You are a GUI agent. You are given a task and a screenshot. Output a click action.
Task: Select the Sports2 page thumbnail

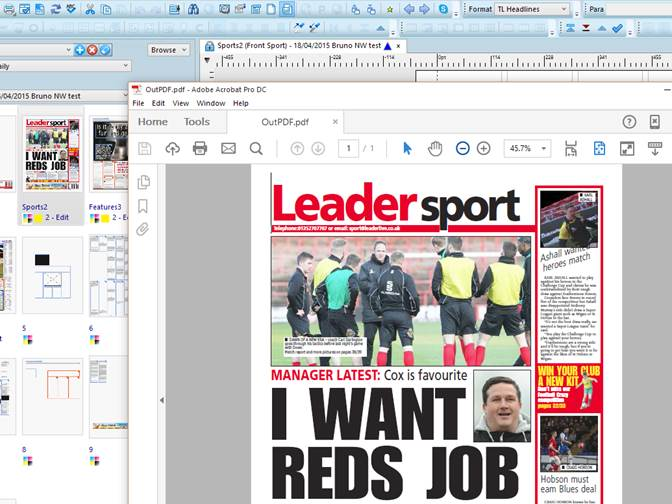point(52,155)
